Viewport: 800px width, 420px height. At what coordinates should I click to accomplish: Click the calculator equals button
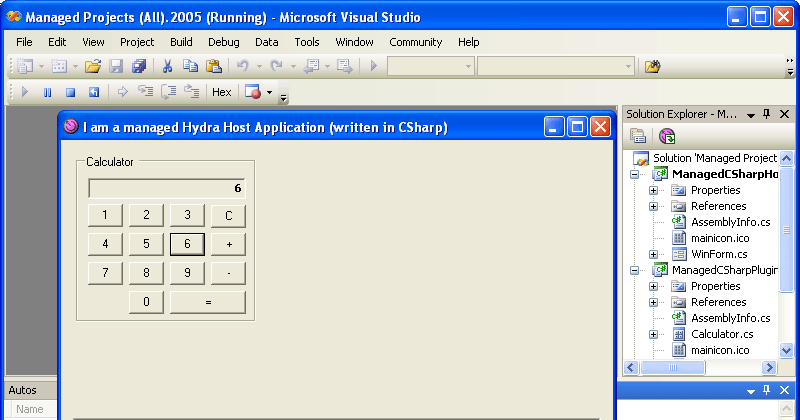208,302
